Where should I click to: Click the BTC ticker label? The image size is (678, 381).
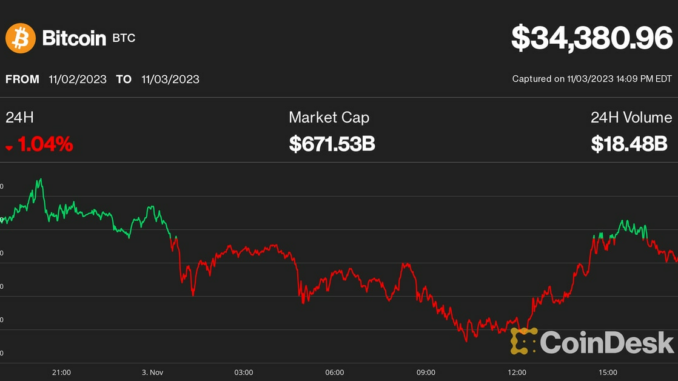click(x=124, y=38)
